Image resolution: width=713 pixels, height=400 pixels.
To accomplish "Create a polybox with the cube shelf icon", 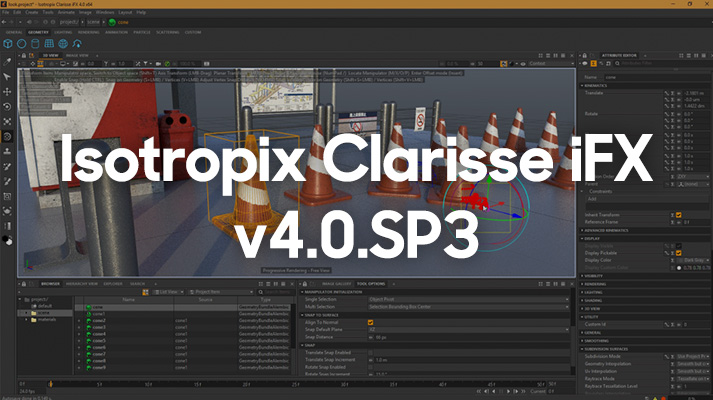I will (x=8, y=44).
